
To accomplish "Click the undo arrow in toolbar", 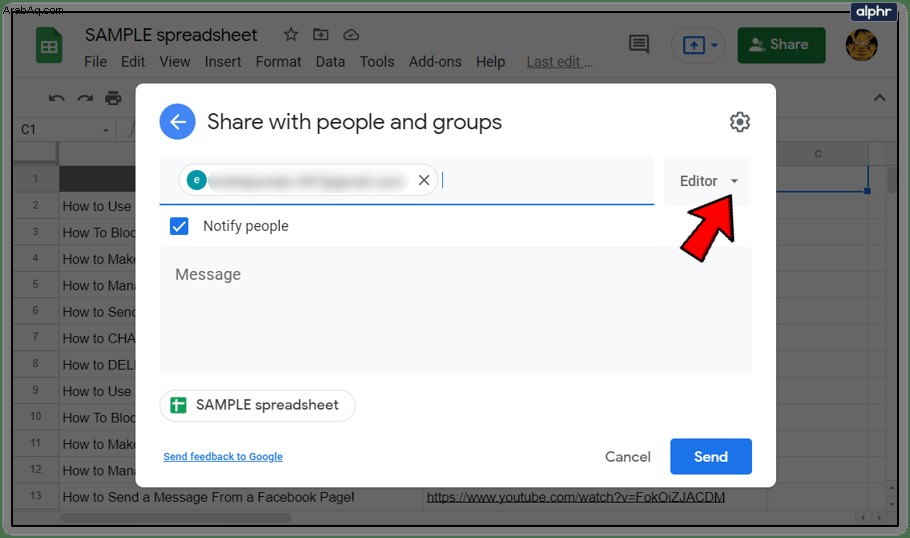I will [x=56, y=98].
